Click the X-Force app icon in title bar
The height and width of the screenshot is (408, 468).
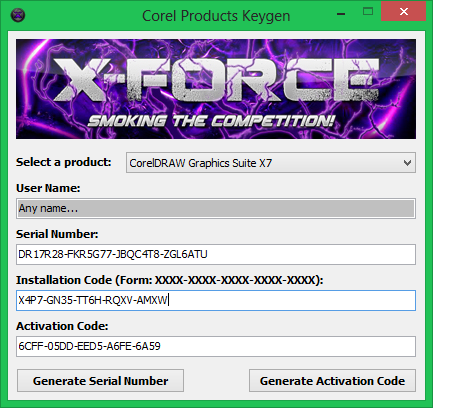[18, 15]
